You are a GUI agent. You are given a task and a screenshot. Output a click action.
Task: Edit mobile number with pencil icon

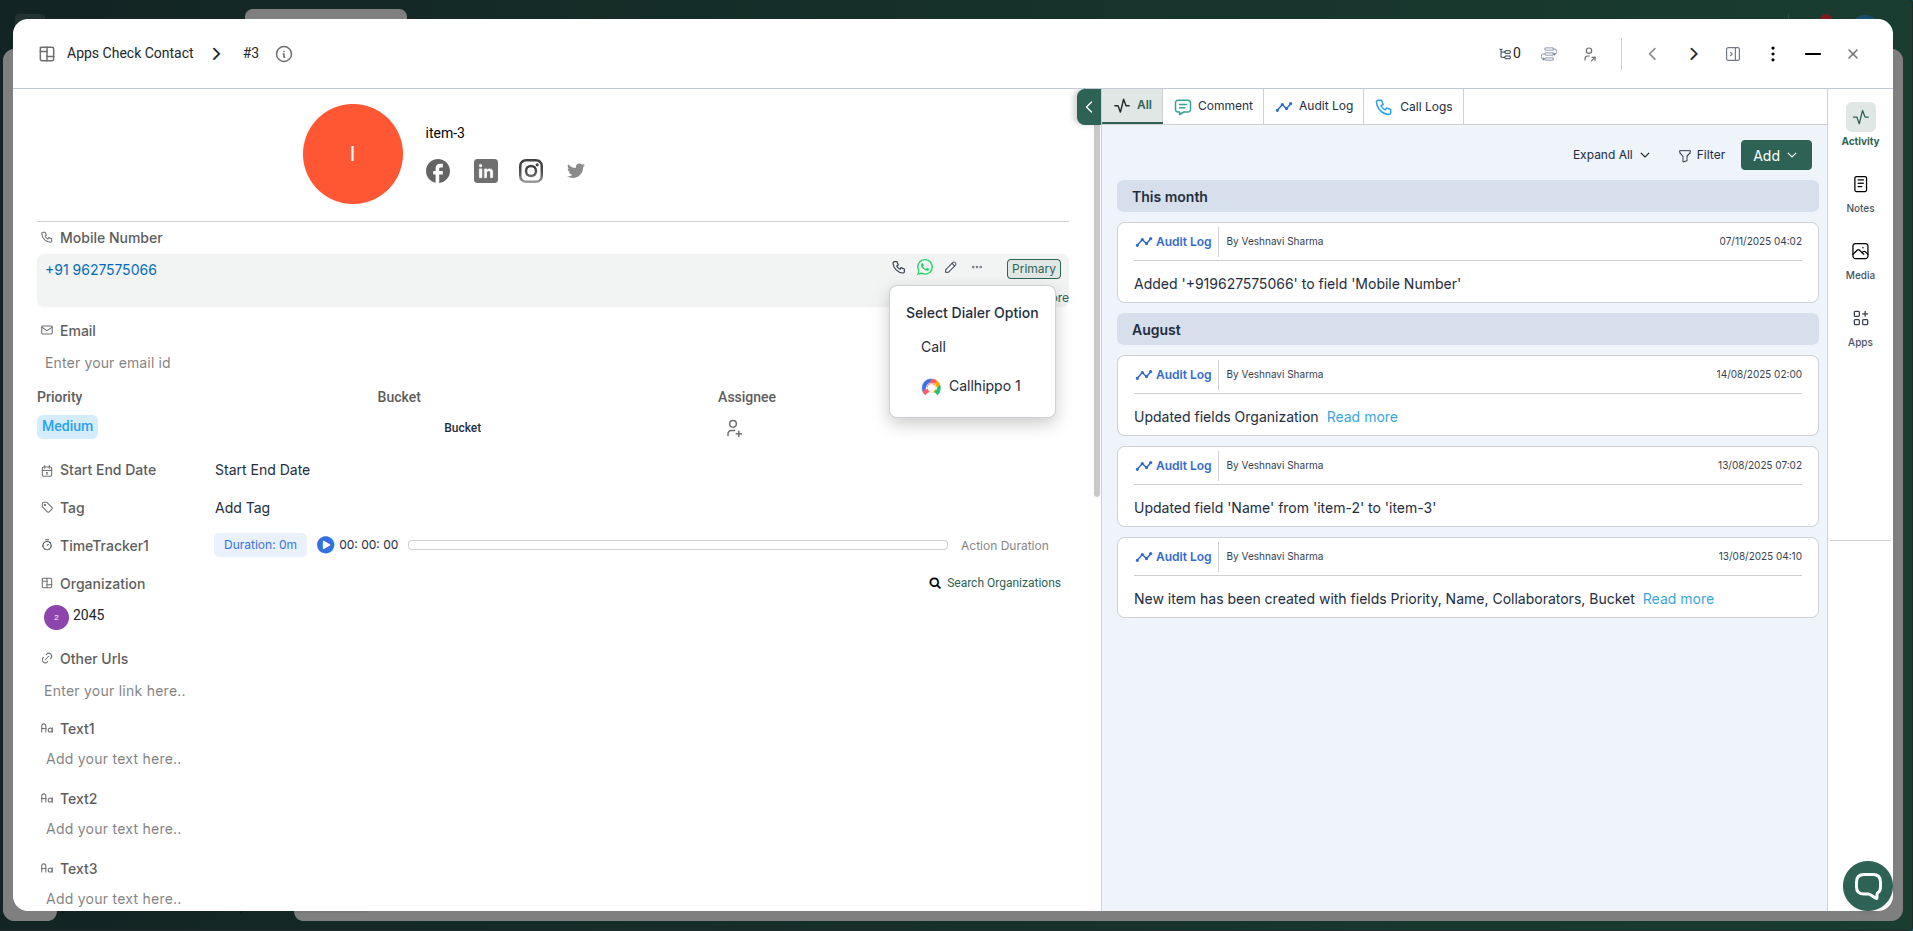click(x=951, y=268)
